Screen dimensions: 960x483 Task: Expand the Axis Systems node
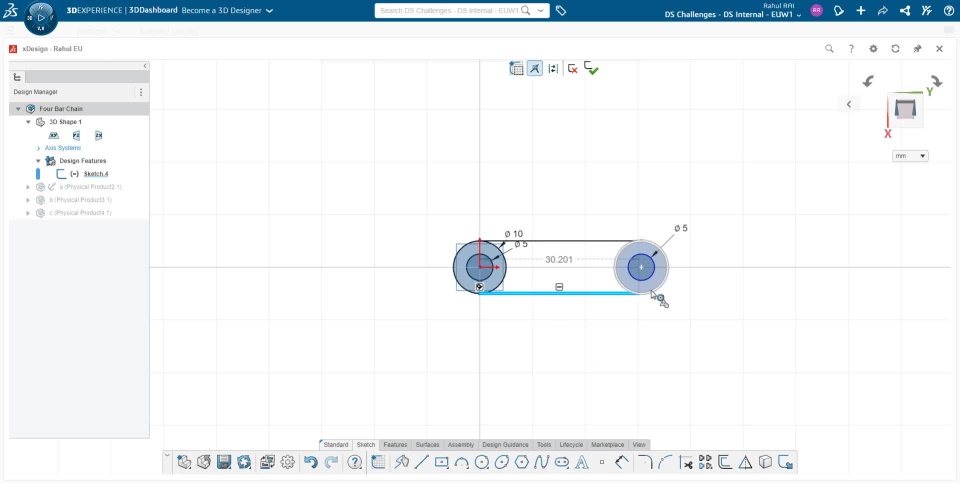point(38,148)
